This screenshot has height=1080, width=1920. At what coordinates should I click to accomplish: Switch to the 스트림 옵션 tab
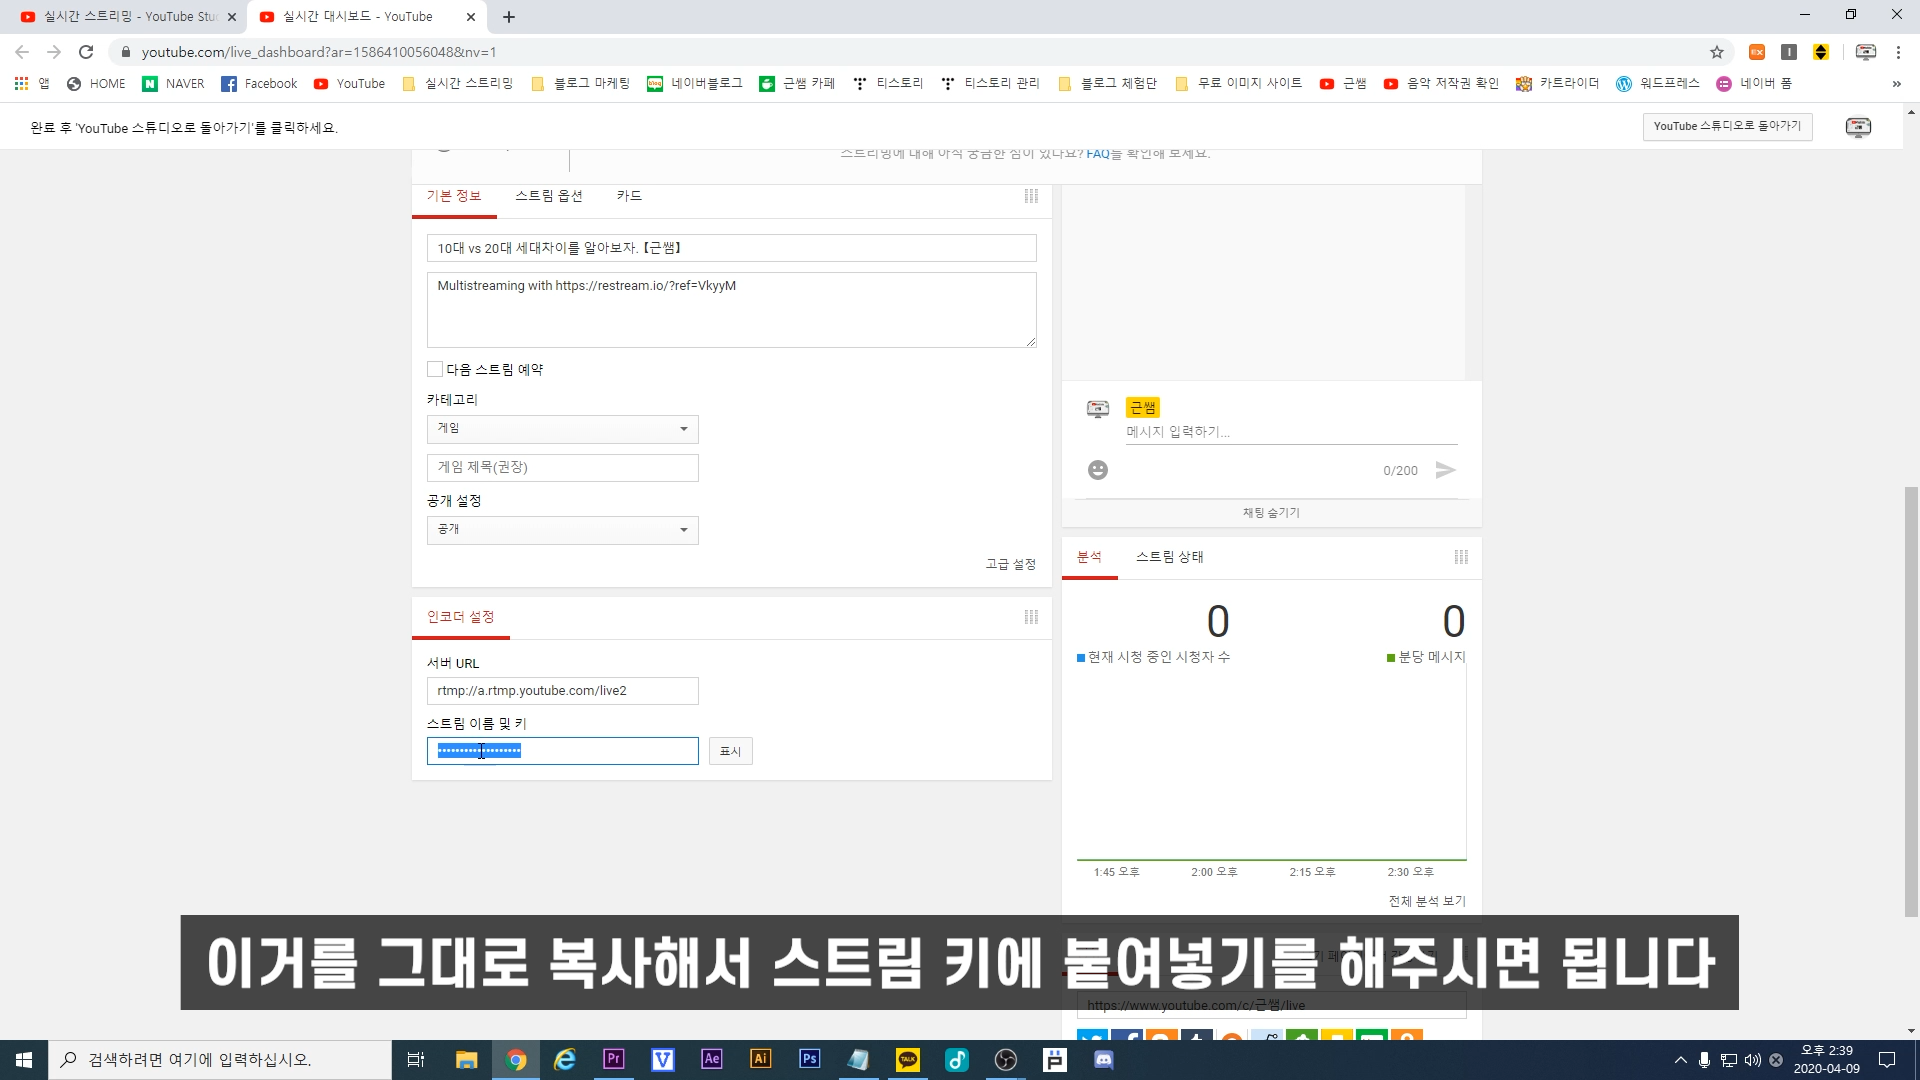coord(548,196)
